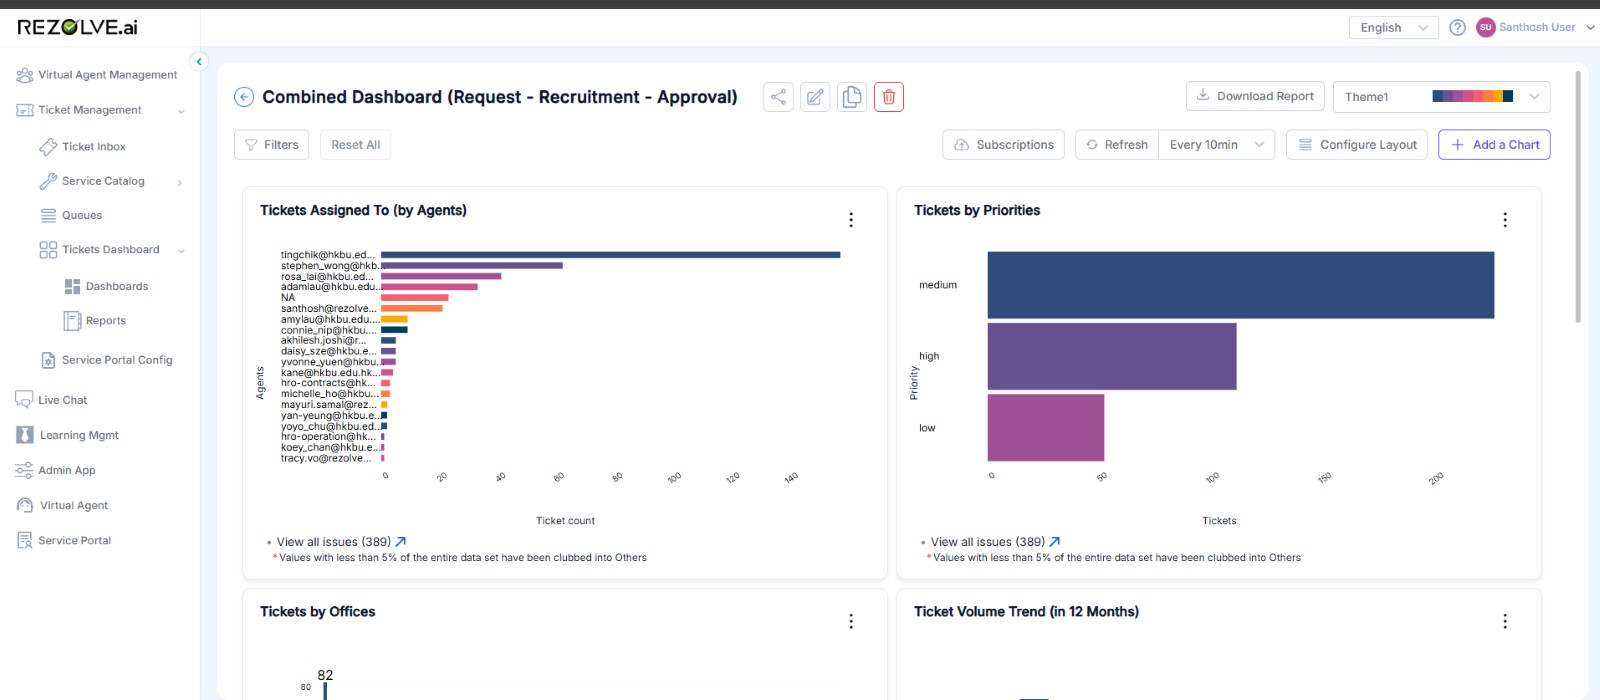Image resolution: width=1600 pixels, height=700 pixels.
Task: Click the Filters button
Action: pos(272,145)
